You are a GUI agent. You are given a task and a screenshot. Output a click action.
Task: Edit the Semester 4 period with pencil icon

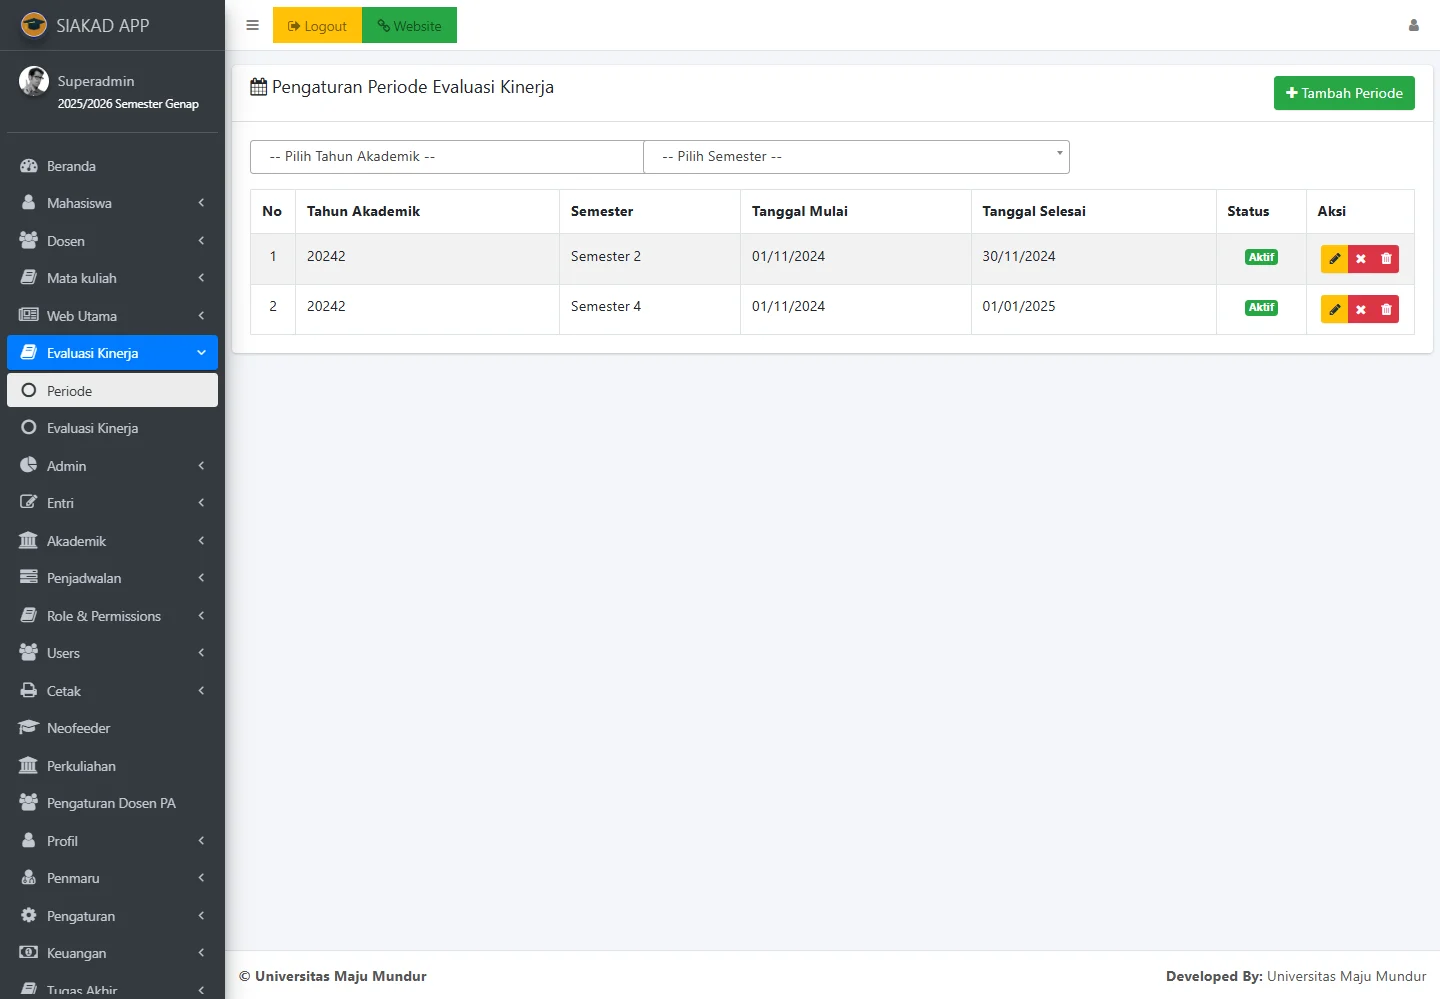click(1334, 309)
